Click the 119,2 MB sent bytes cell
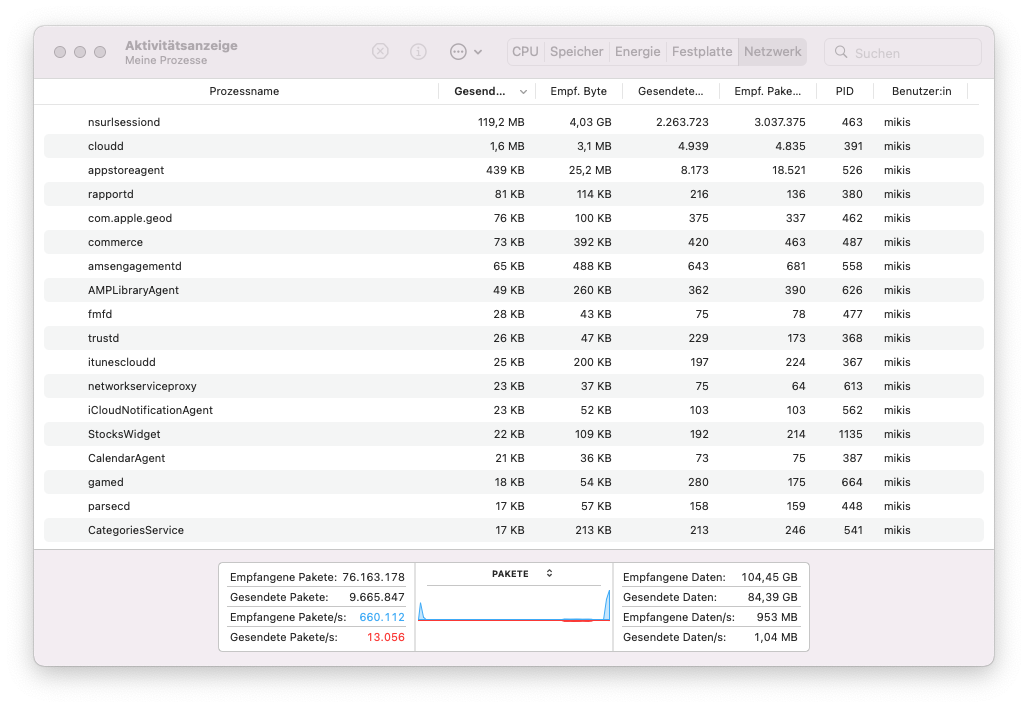Image resolution: width=1028 pixels, height=708 pixels. point(501,122)
